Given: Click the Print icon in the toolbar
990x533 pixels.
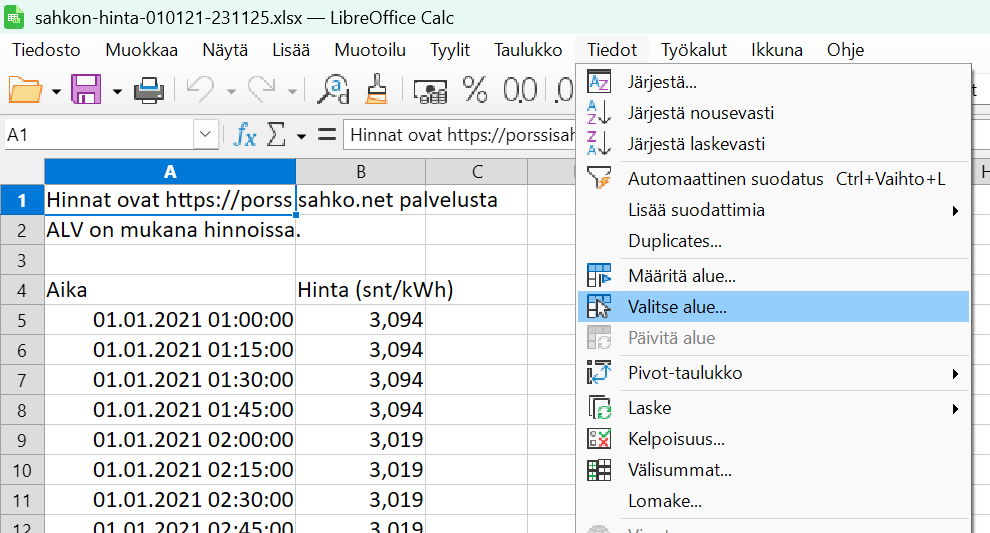Looking at the screenshot, I should coord(149,92).
